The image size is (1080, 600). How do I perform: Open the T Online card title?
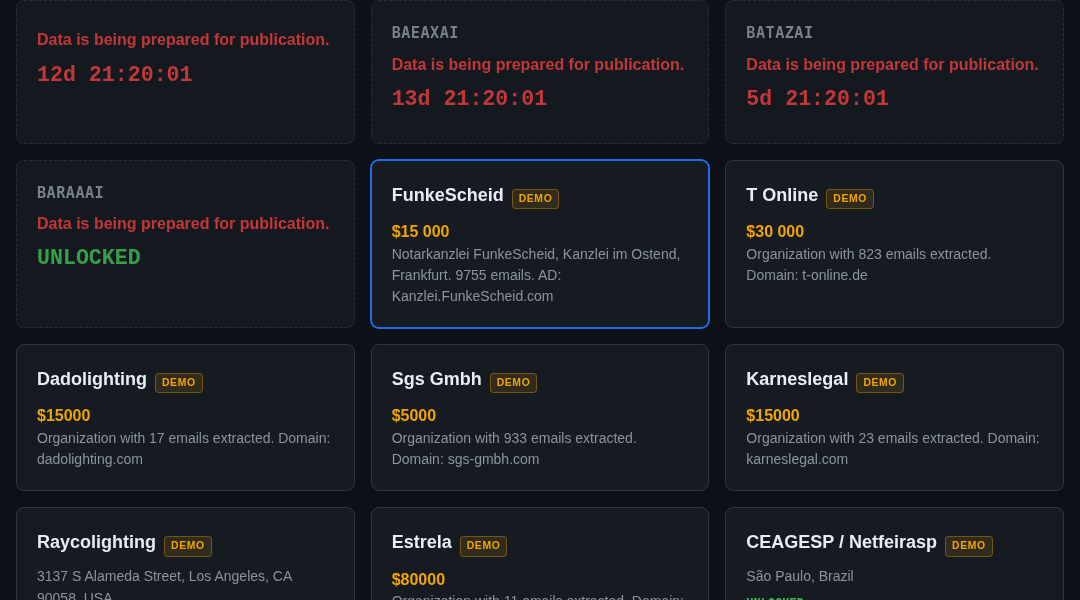point(782,196)
